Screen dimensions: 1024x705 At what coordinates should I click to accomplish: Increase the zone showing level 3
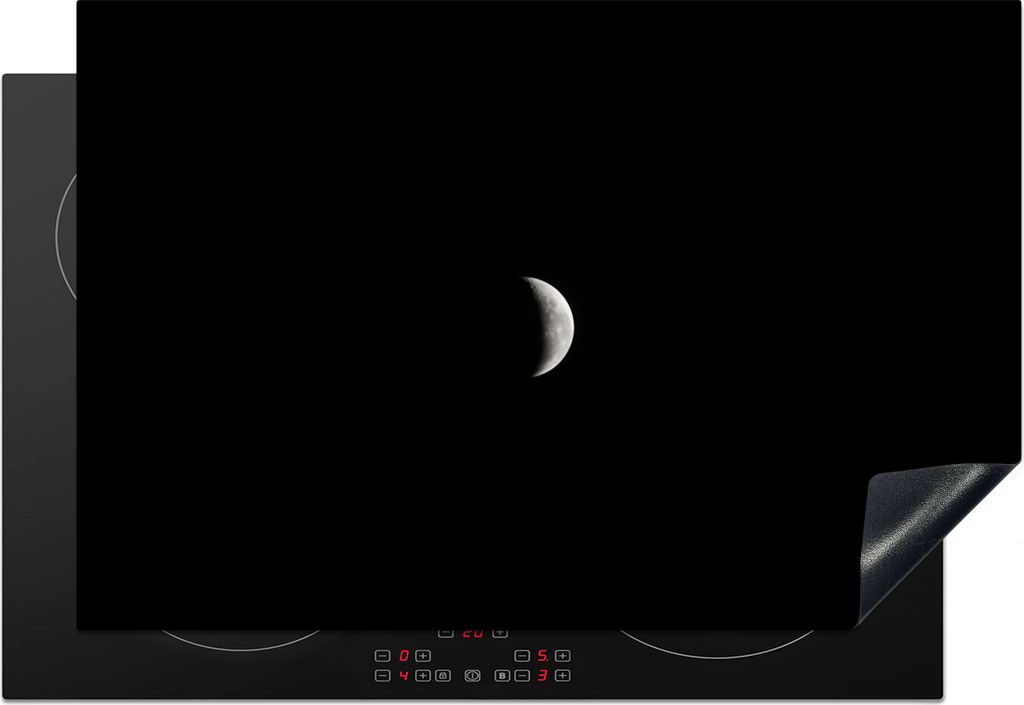click(x=563, y=676)
